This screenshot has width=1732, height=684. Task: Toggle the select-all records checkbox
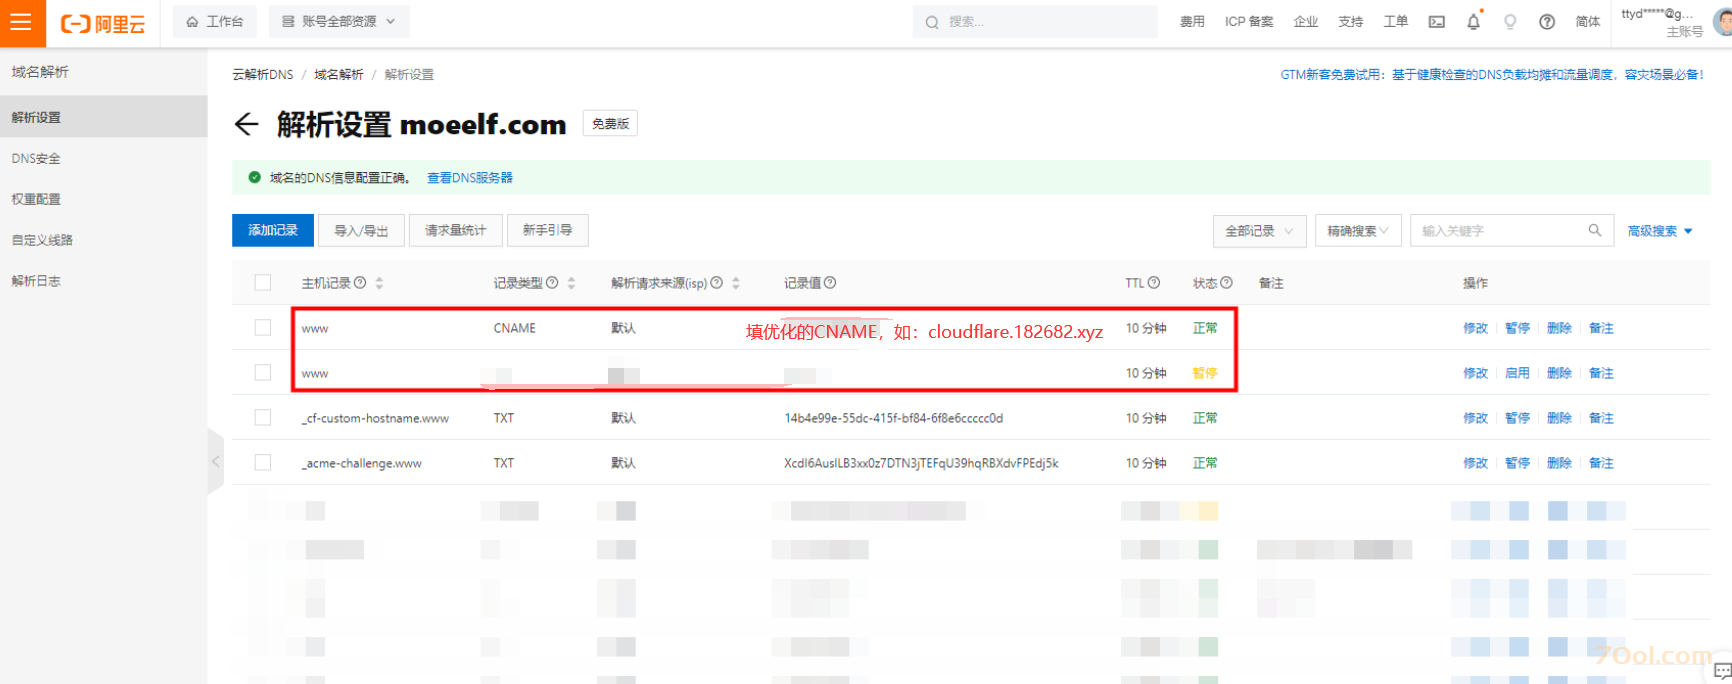pos(263,283)
